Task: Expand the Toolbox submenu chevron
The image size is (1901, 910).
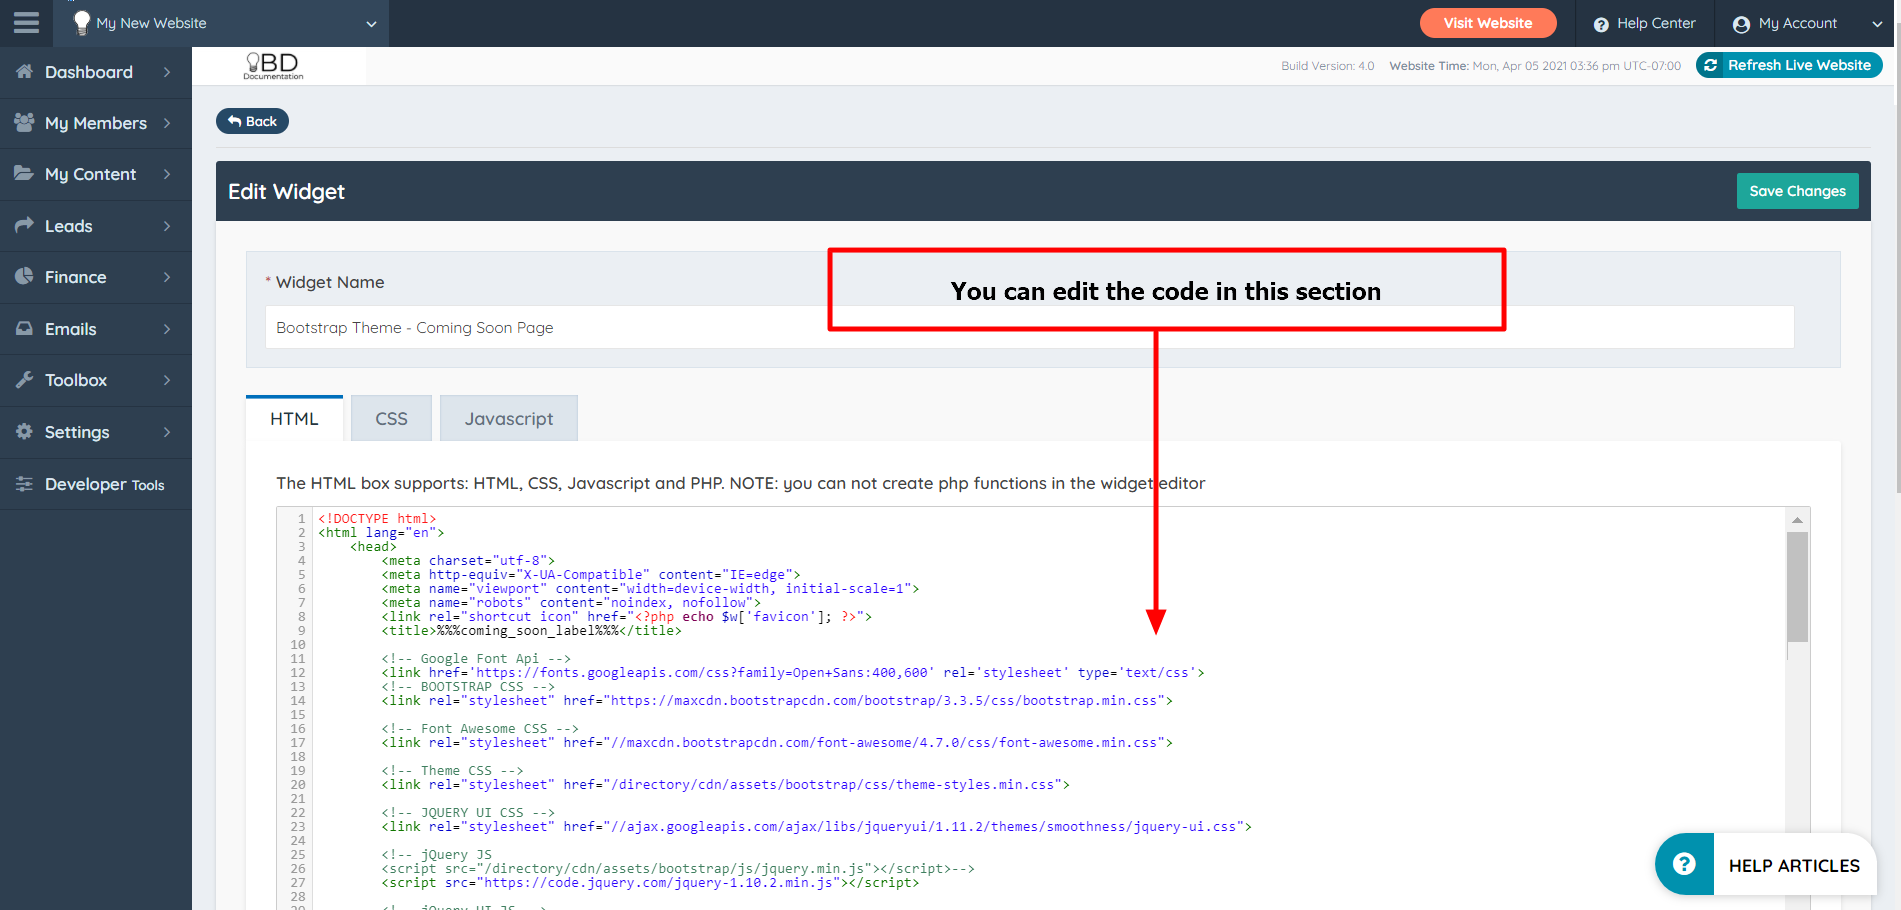Action: [167, 380]
